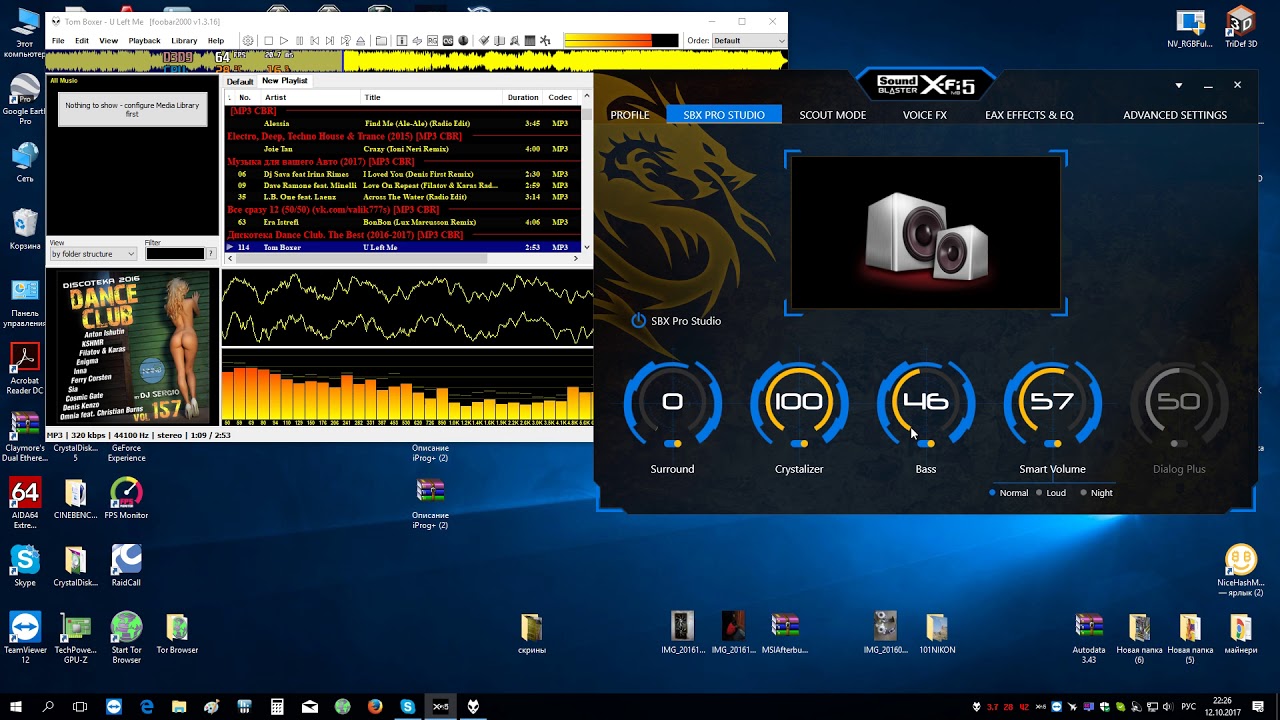
Task: Switch to the New Playlist tab
Action: (285, 81)
